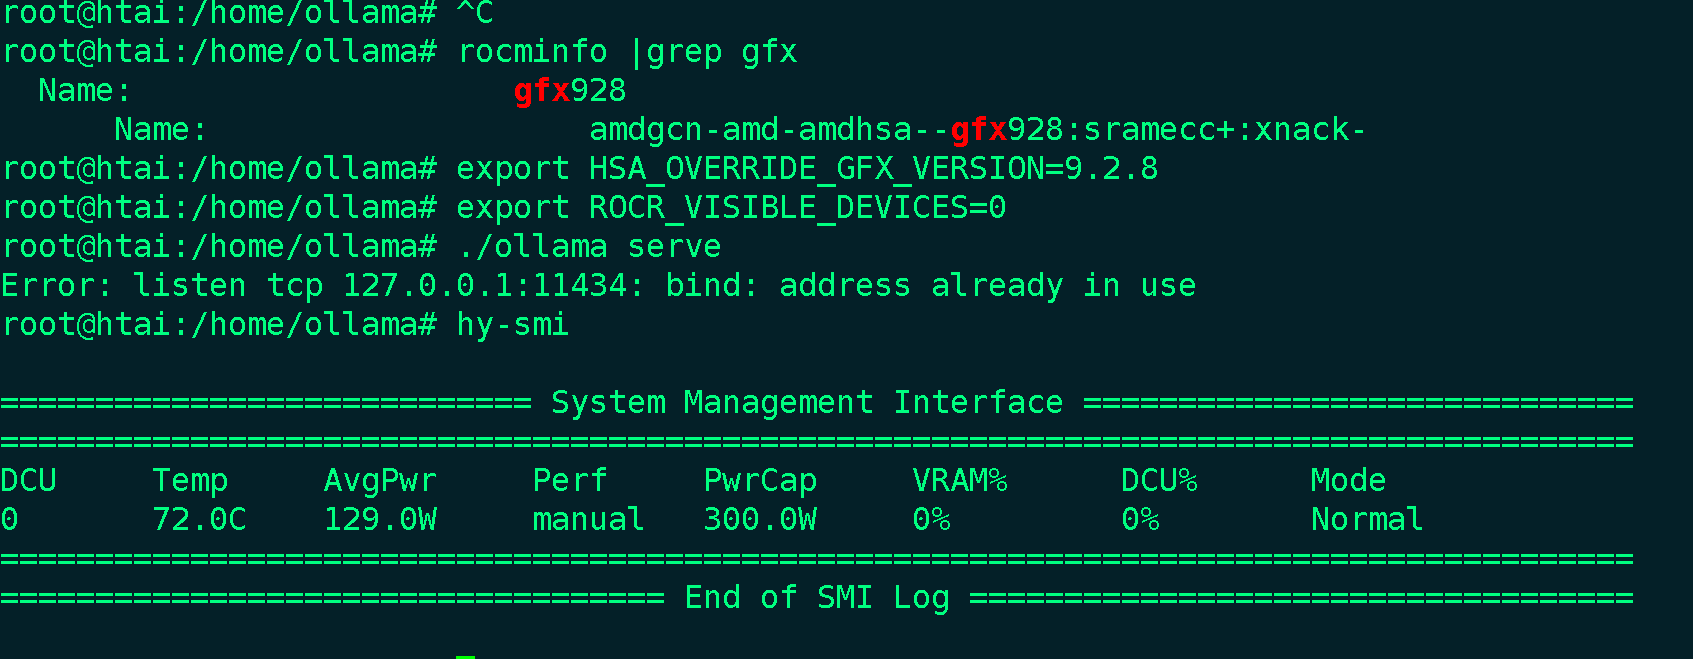Click the 'VRAM%' column header
Viewport: 1693px width, 659px height.
[959, 481]
